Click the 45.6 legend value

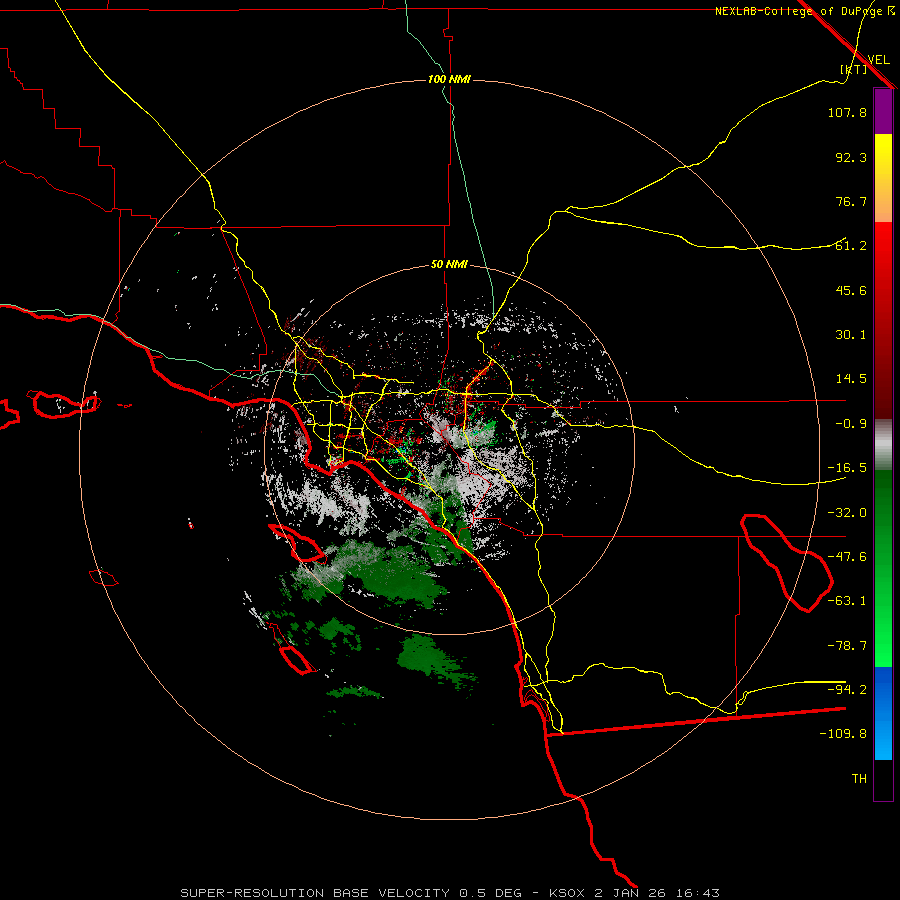click(x=851, y=290)
